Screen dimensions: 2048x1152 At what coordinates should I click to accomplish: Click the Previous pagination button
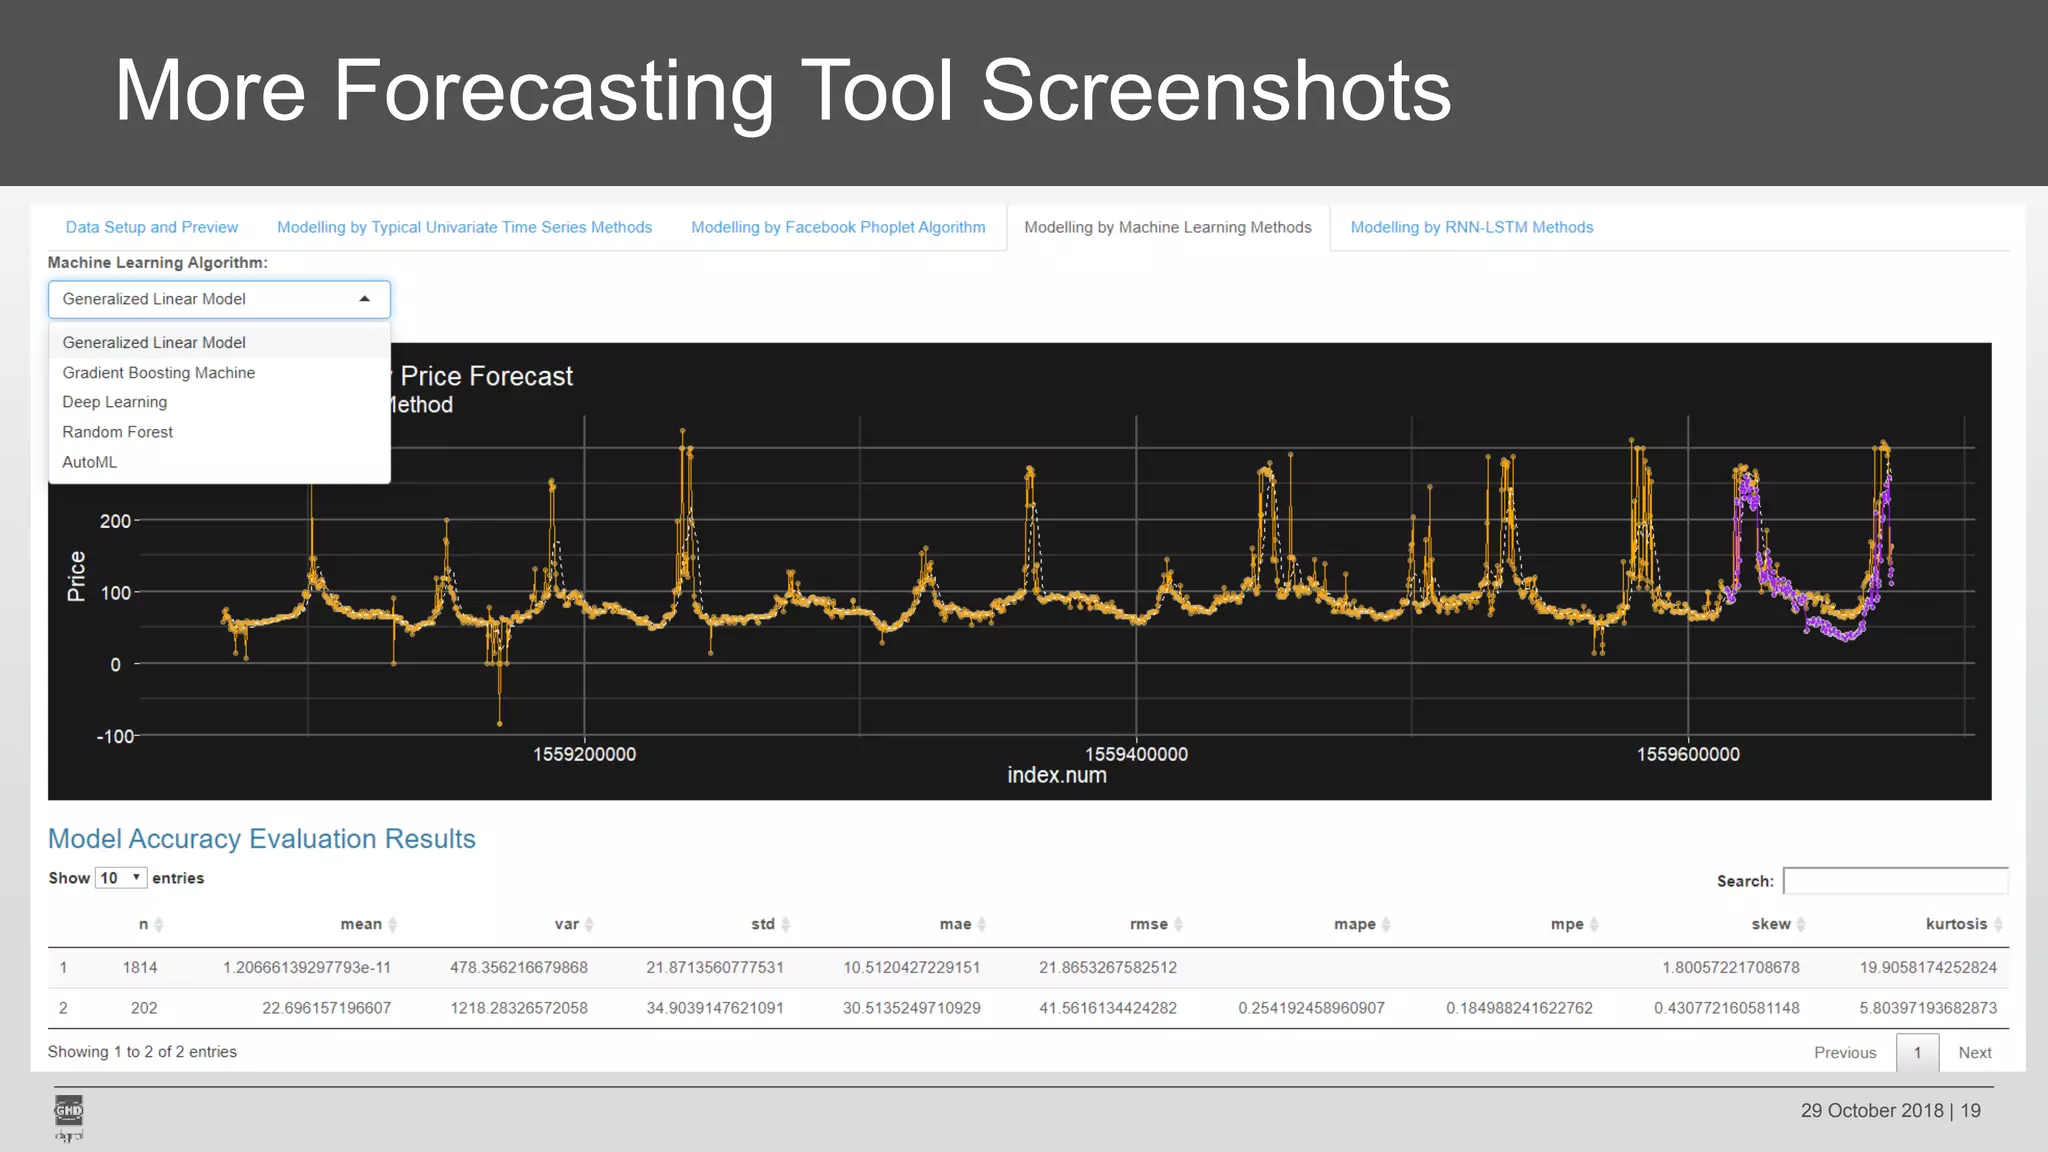(x=1844, y=1053)
